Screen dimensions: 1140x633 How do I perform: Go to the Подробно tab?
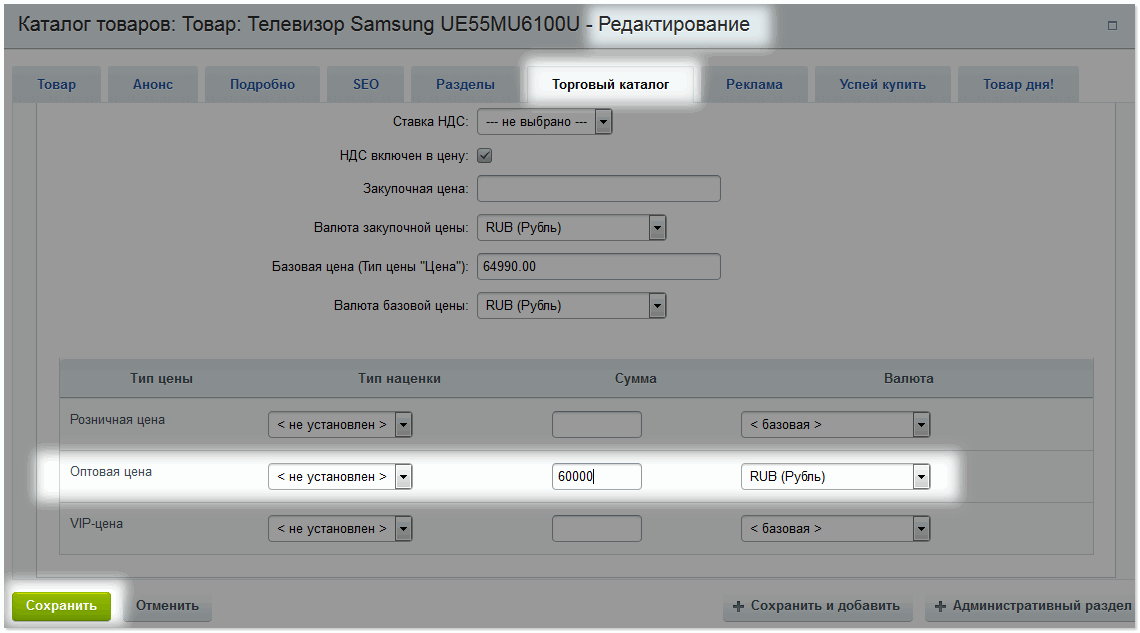[x=262, y=84]
